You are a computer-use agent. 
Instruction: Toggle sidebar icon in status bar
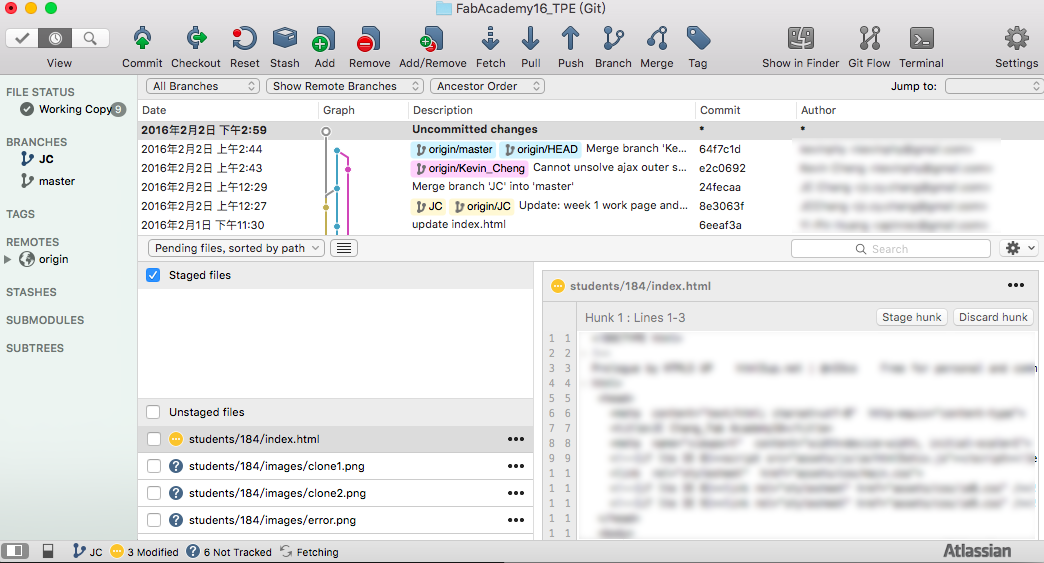[15, 551]
